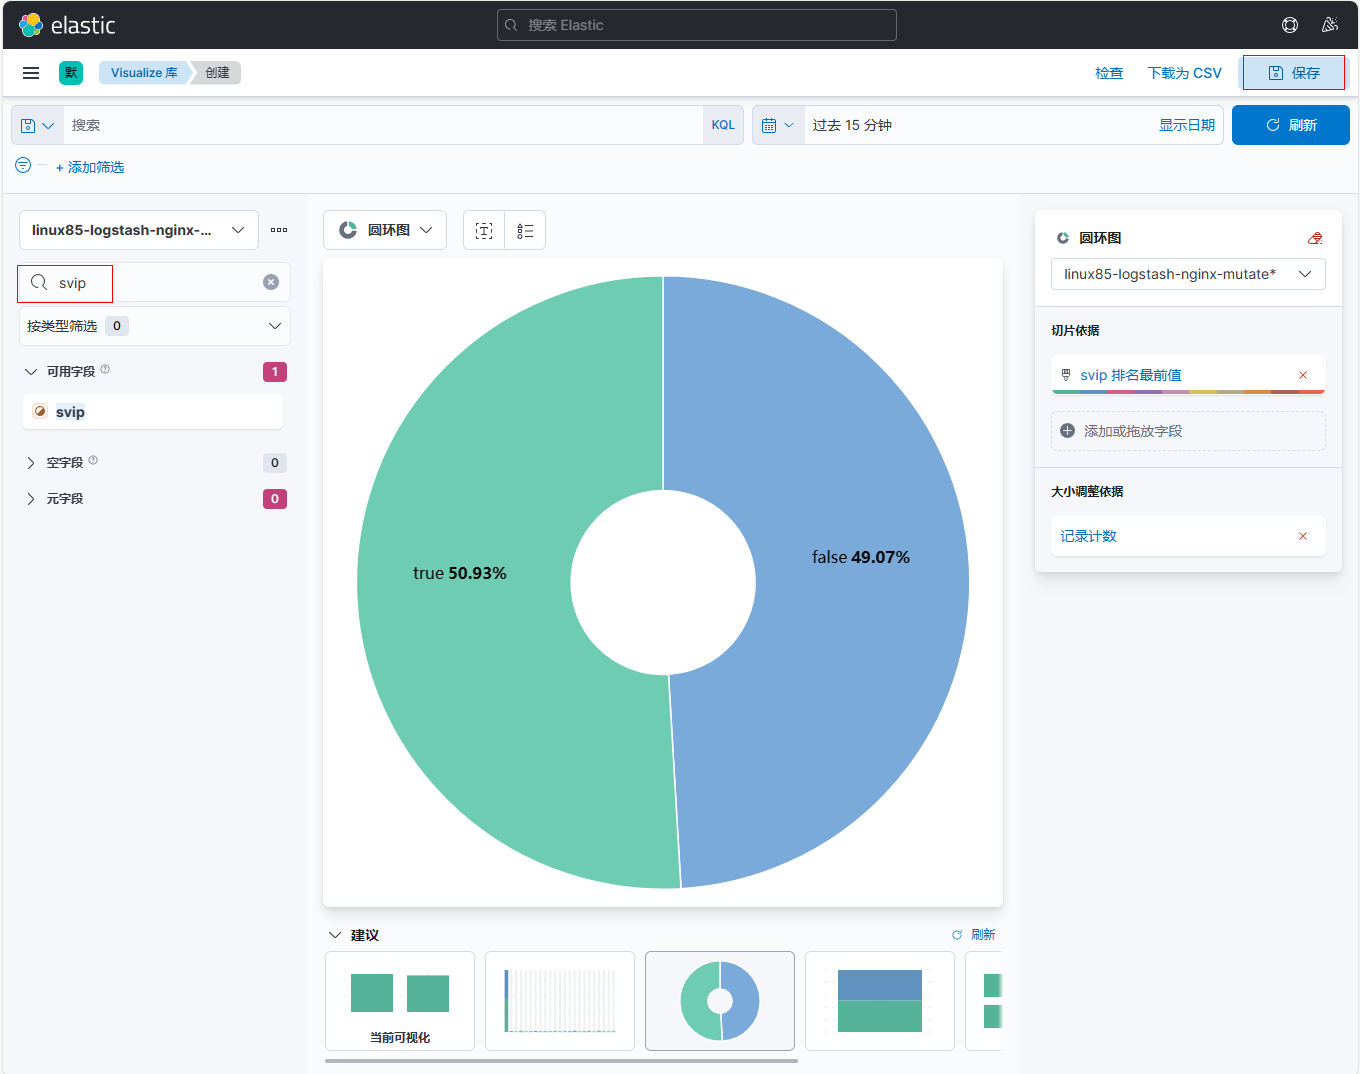This screenshot has width=1360, height=1074.
Task: Click the help lifebuoy icon
Action: [1290, 25]
